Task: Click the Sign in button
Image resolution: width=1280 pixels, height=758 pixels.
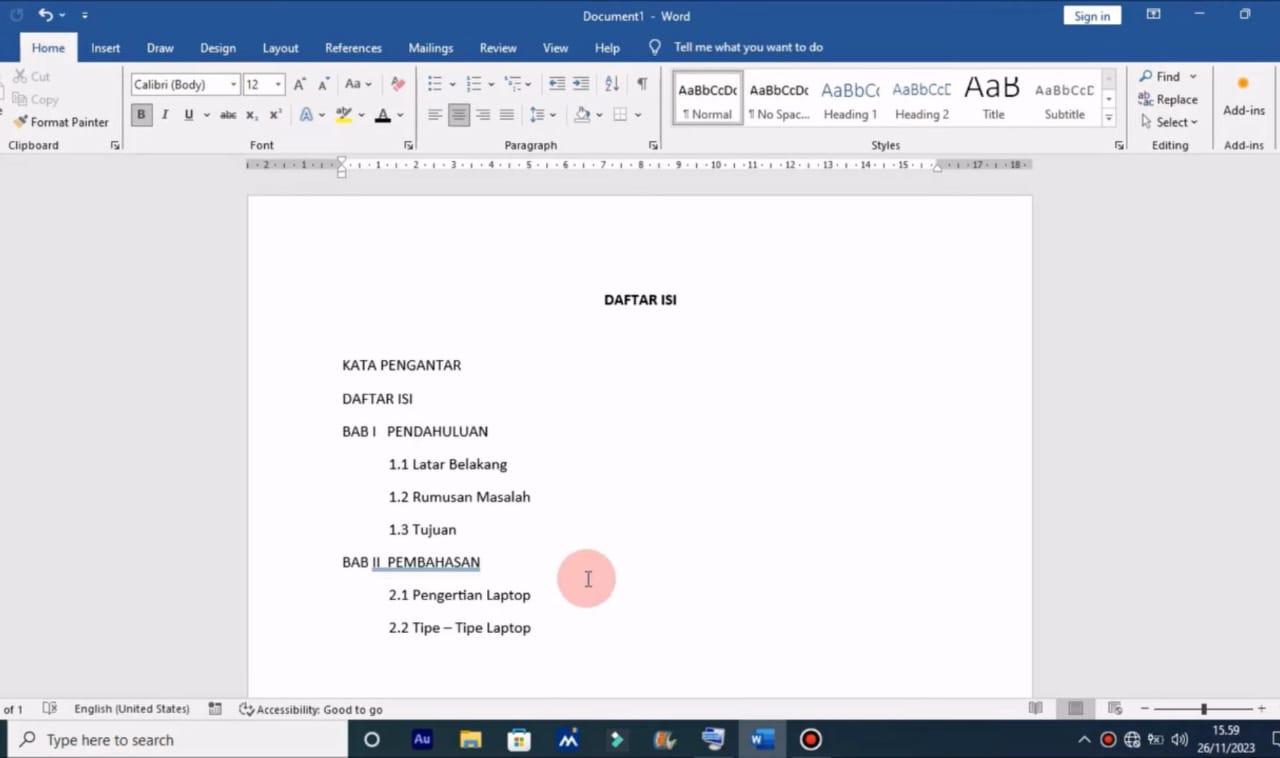Action: 1092,15
